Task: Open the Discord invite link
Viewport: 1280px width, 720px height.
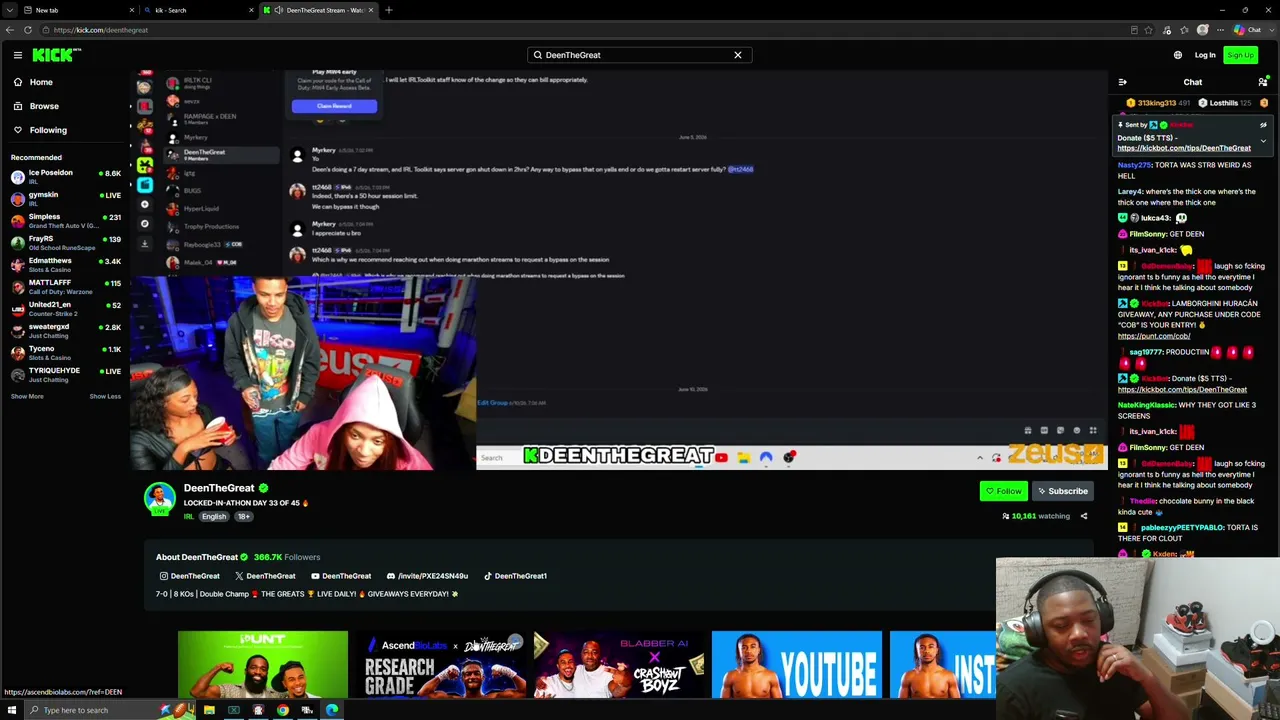Action: pyautogui.click(x=427, y=576)
